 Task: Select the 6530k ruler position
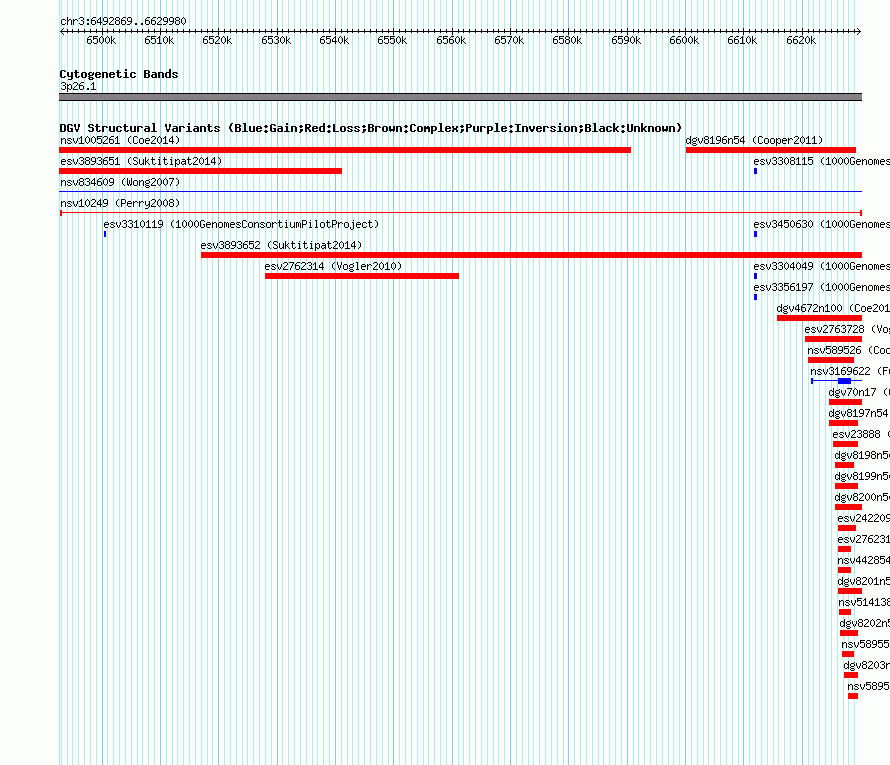coord(276,40)
